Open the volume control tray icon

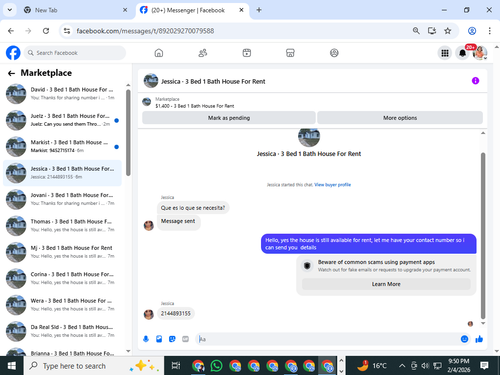[x=425, y=366]
